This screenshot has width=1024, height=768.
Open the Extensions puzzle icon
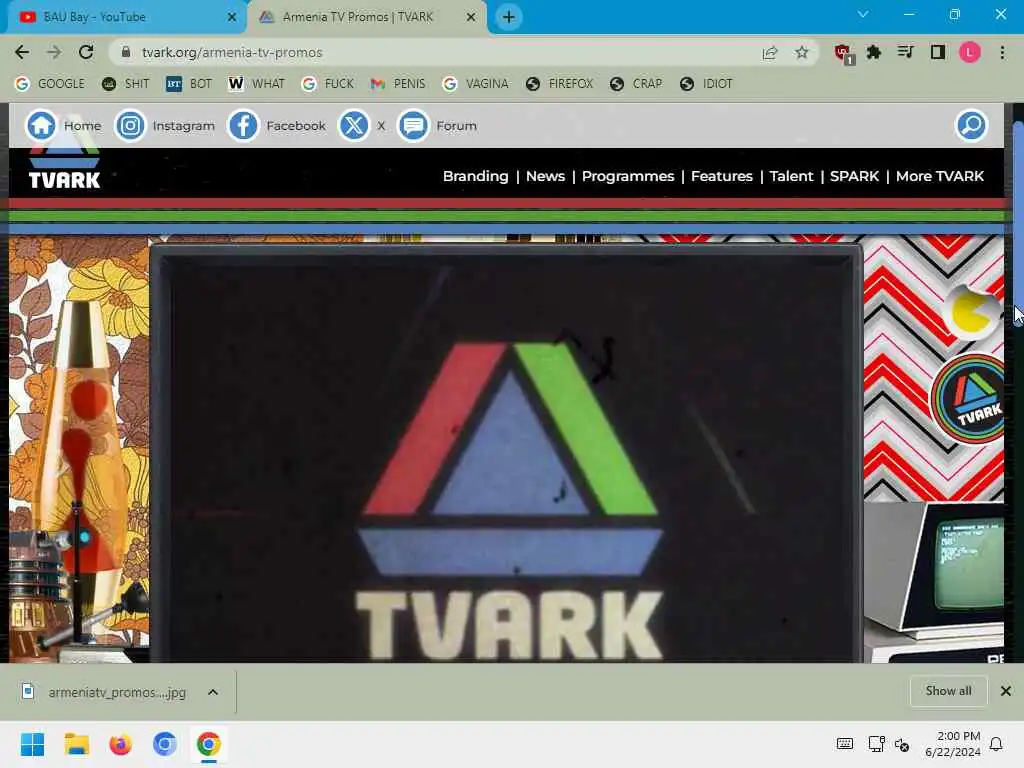874,52
